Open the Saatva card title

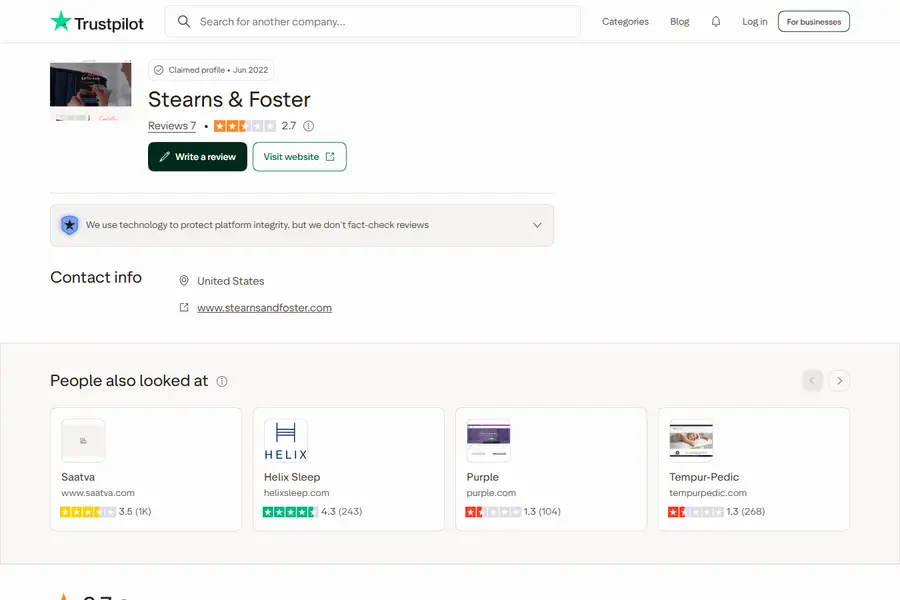point(78,477)
